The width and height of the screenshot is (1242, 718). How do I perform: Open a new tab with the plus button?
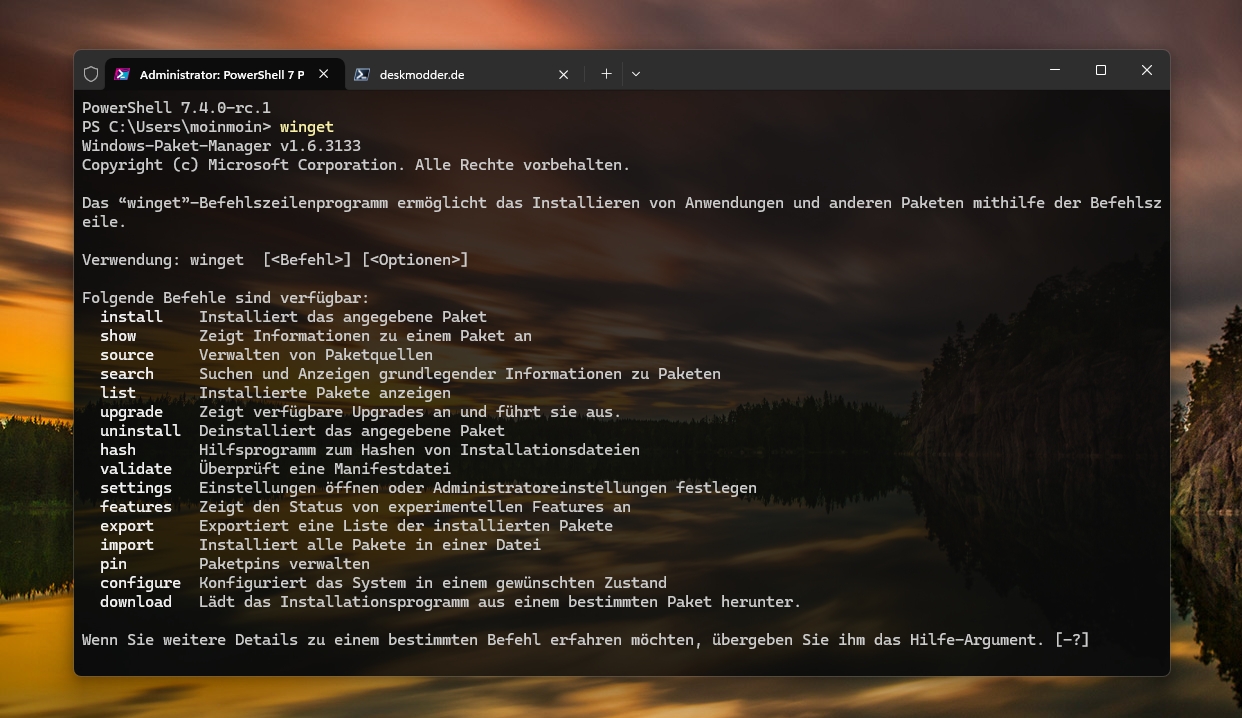606,74
